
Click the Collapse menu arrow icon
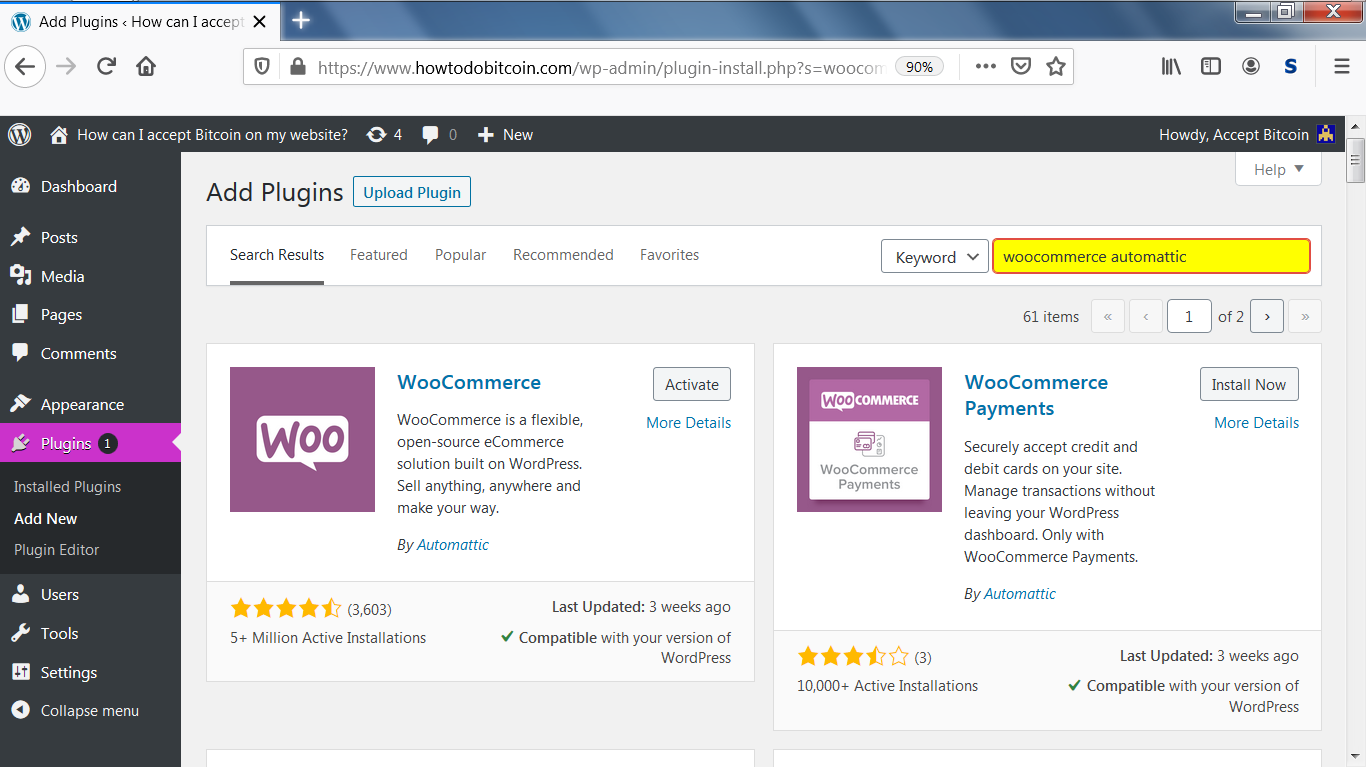20,710
